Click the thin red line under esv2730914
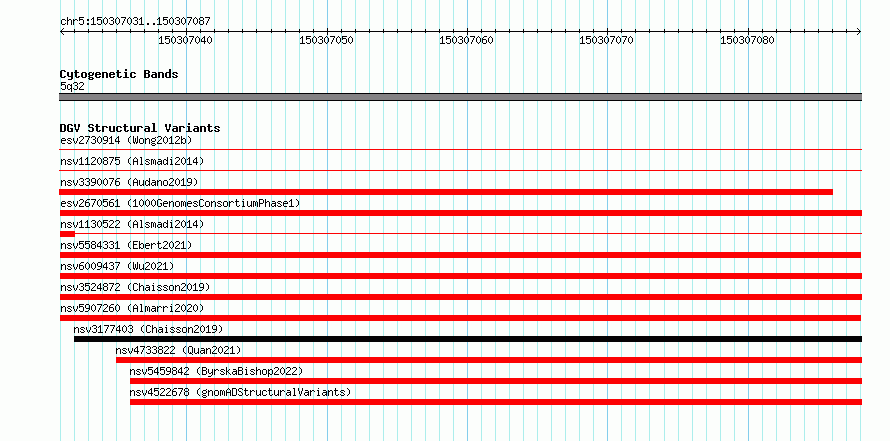This screenshot has height=441, width=890. (460, 150)
